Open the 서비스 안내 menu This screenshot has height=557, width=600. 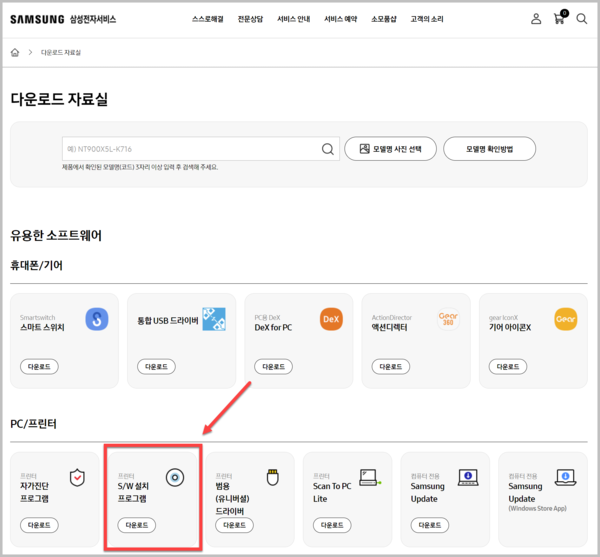pyautogui.click(x=293, y=19)
